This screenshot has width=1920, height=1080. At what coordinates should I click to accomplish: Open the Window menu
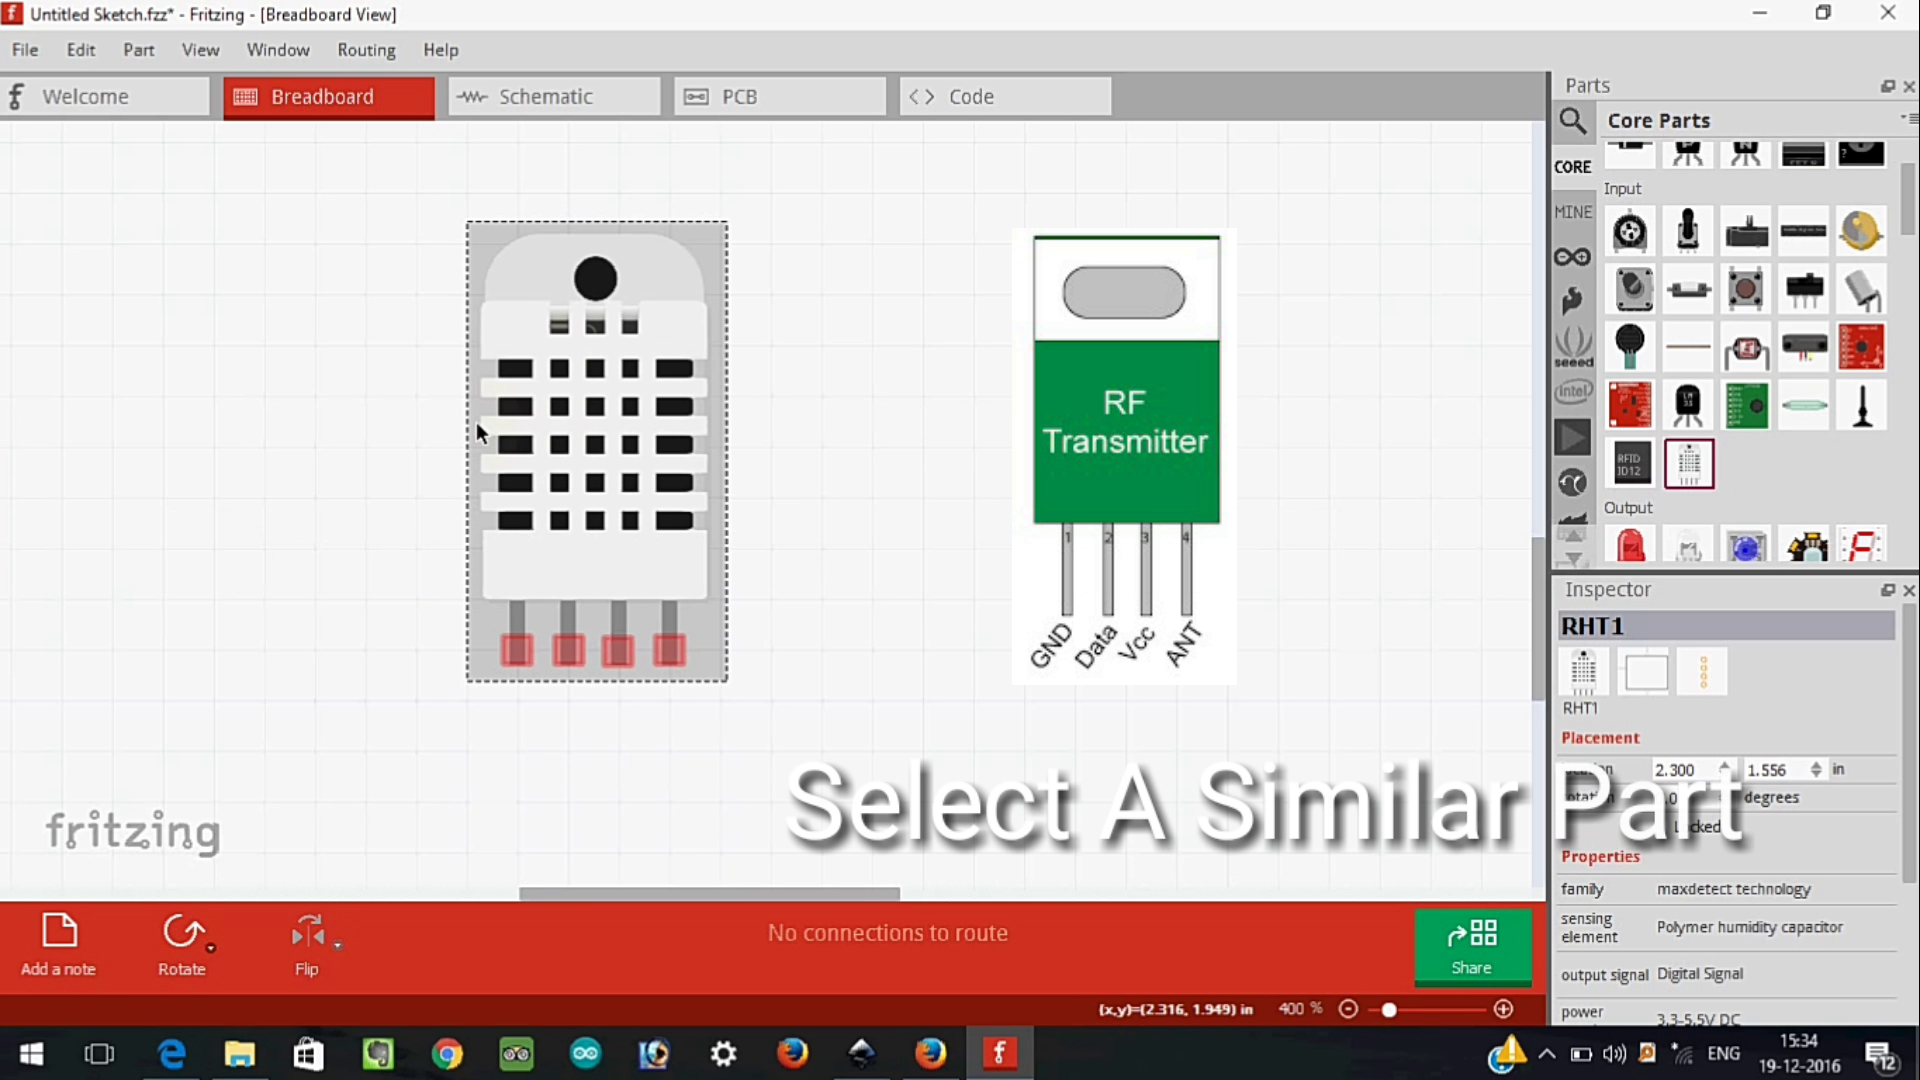pyautogui.click(x=278, y=50)
